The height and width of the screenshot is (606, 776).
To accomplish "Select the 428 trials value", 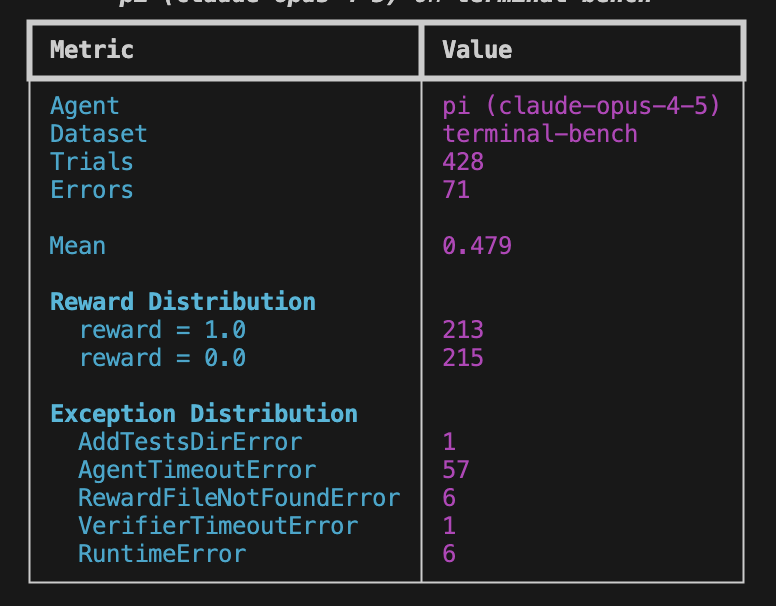I will coord(463,162).
